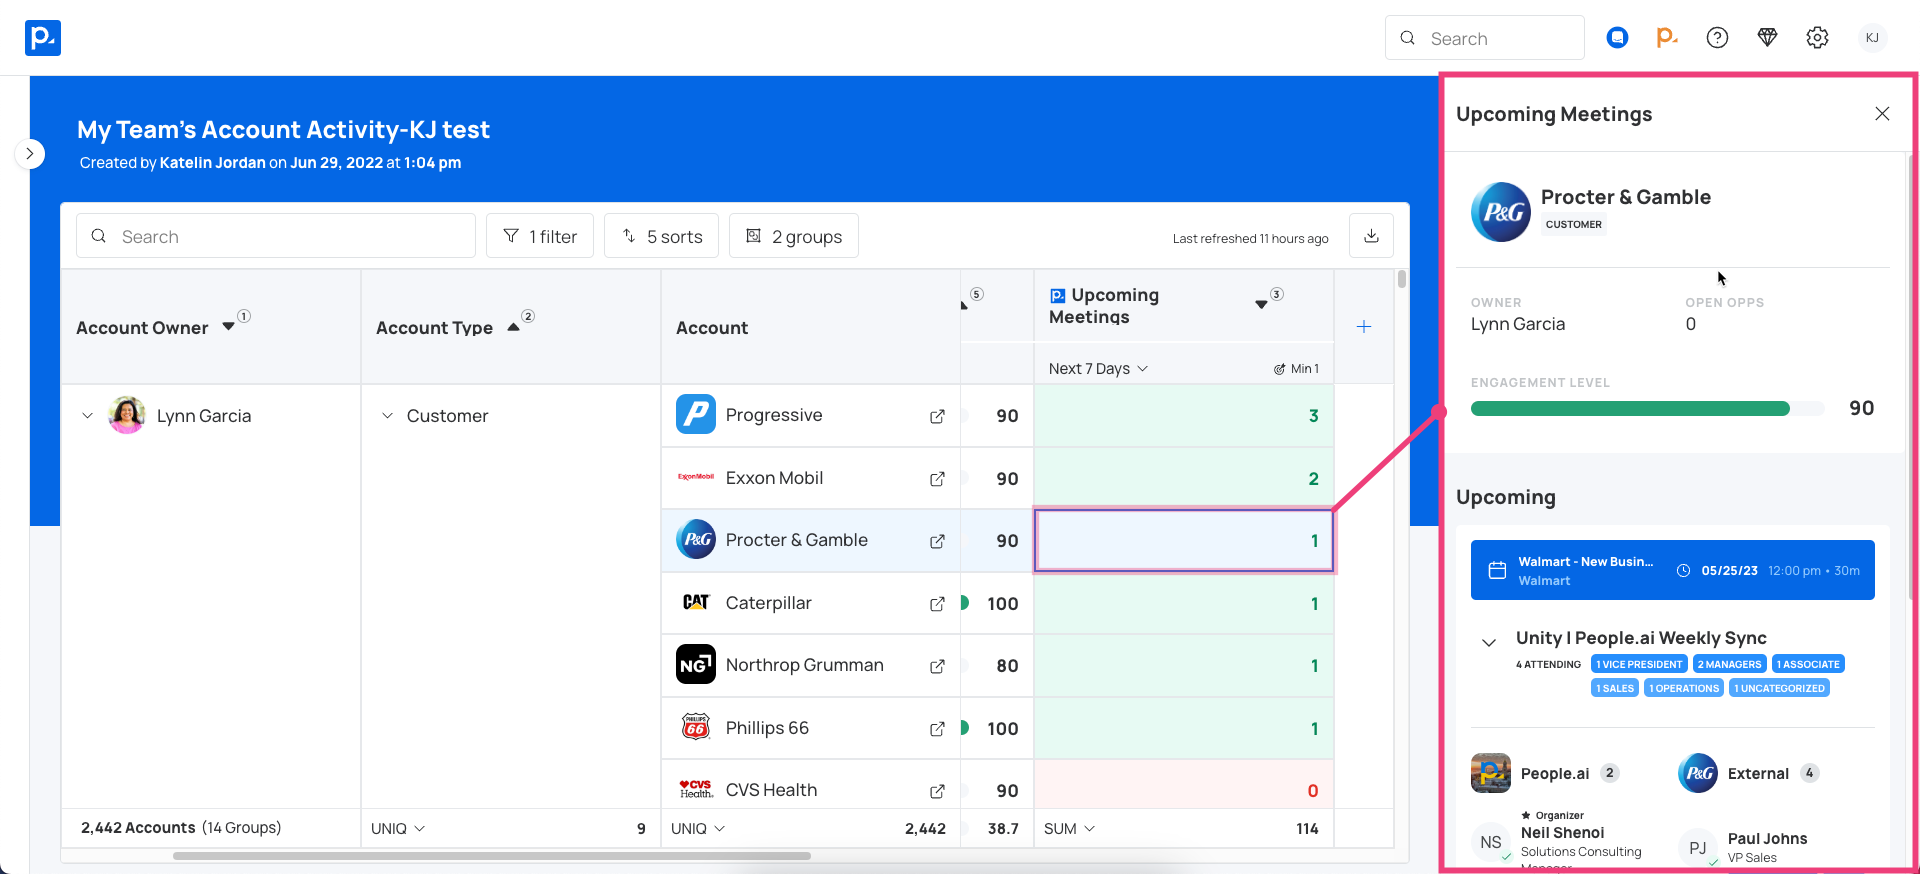This screenshot has height=874, width=1920.
Task: Open the 2 groups menu
Action: (x=793, y=236)
